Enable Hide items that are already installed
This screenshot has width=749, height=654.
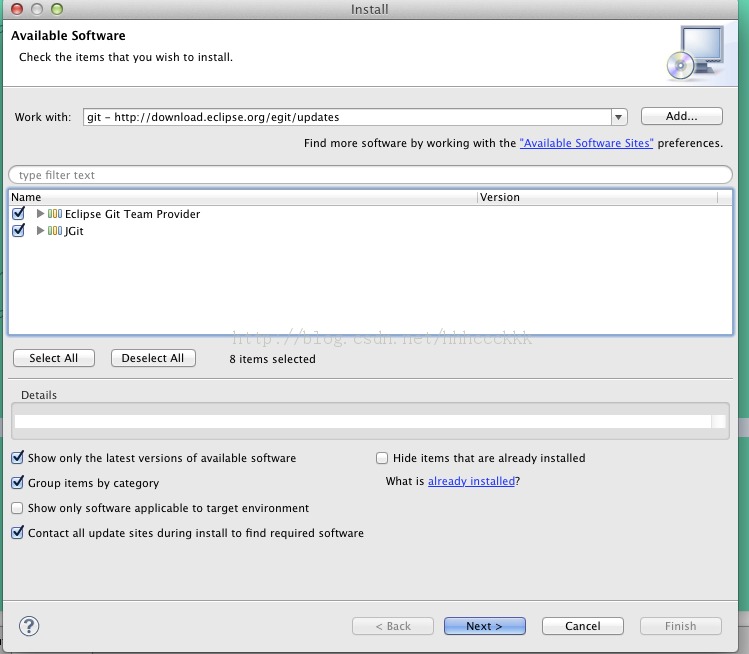(x=382, y=458)
